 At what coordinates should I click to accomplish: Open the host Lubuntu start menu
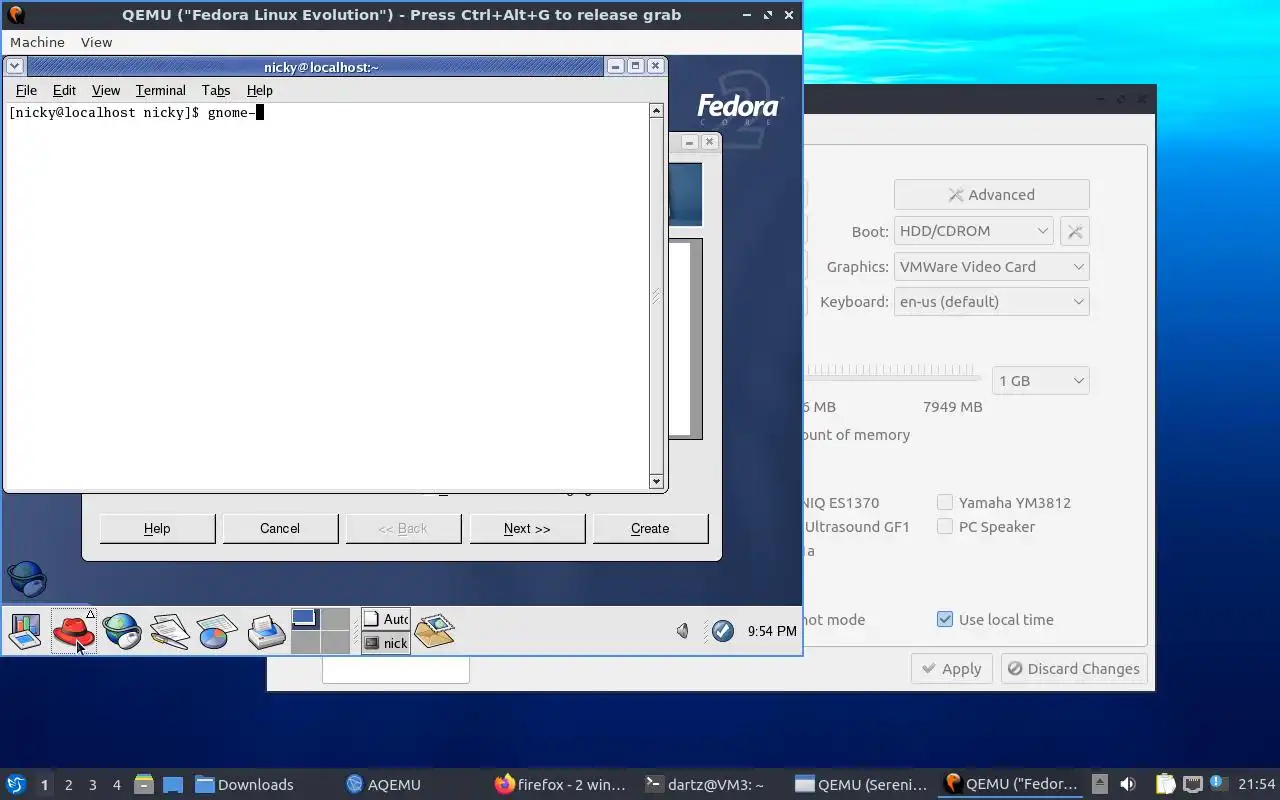tap(15, 784)
